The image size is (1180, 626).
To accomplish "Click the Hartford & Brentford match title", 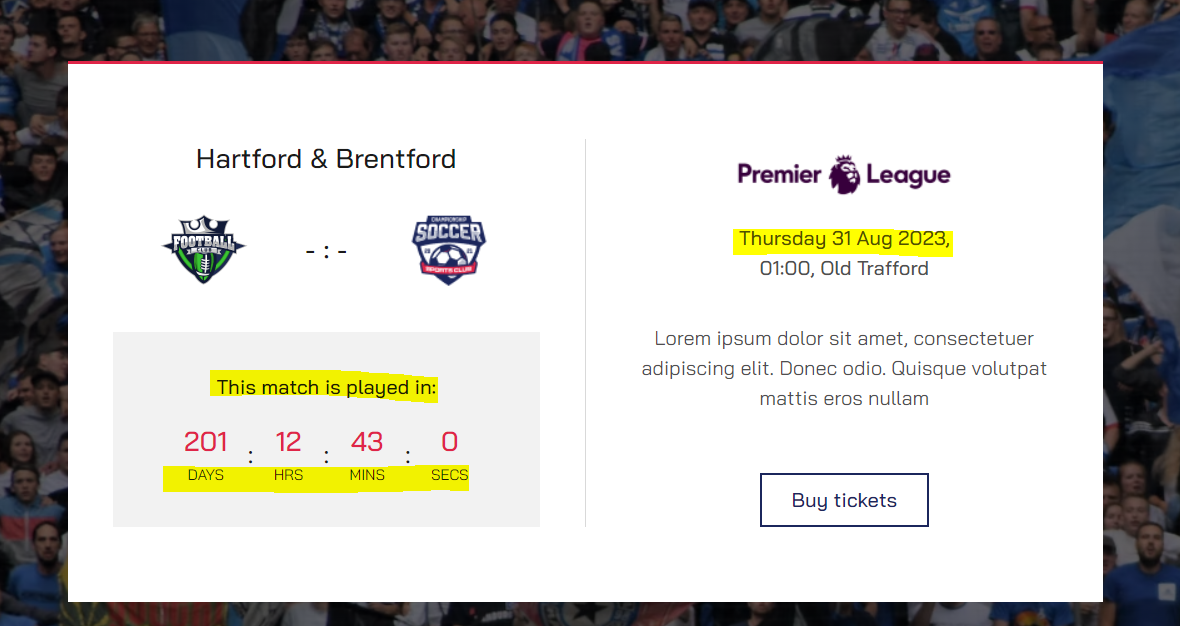I will tap(326, 159).
